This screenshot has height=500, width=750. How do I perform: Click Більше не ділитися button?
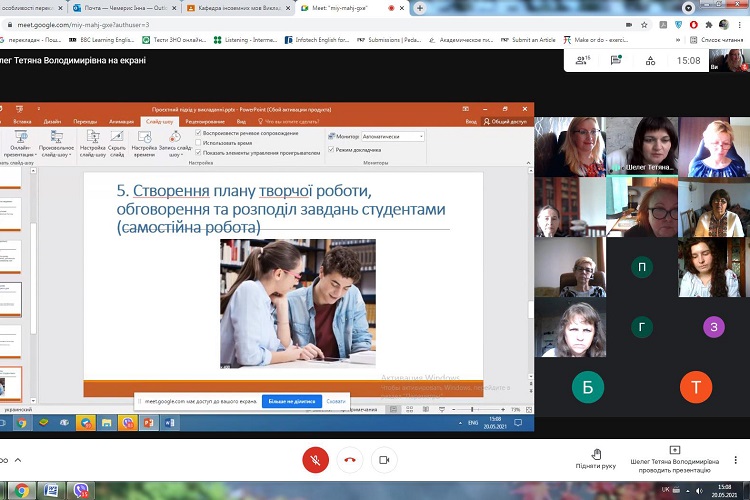291,401
